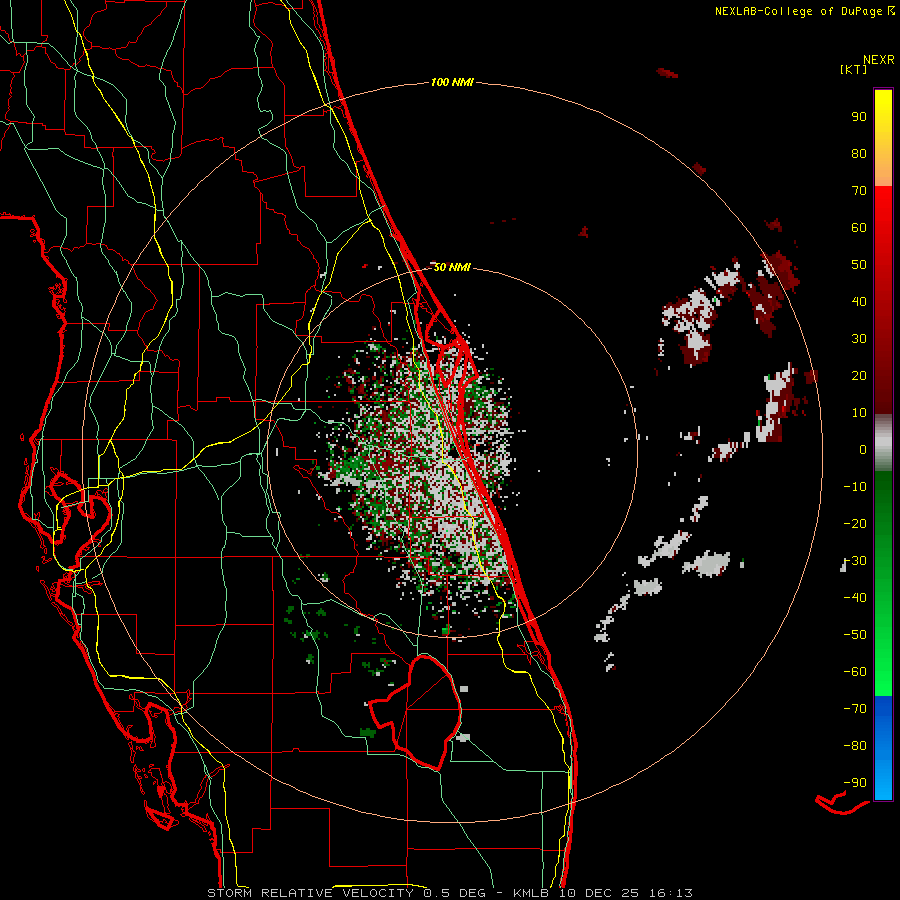The image size is (900, 900).
Task: Click the -70 knot value on scale
Action: click(x=855, y=709)
